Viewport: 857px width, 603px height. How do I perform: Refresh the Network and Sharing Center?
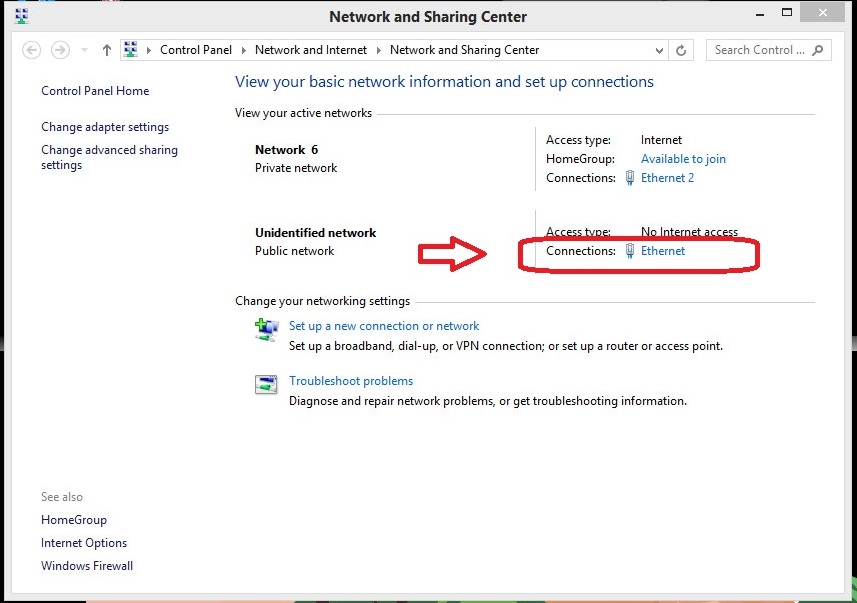click(681, 50)
